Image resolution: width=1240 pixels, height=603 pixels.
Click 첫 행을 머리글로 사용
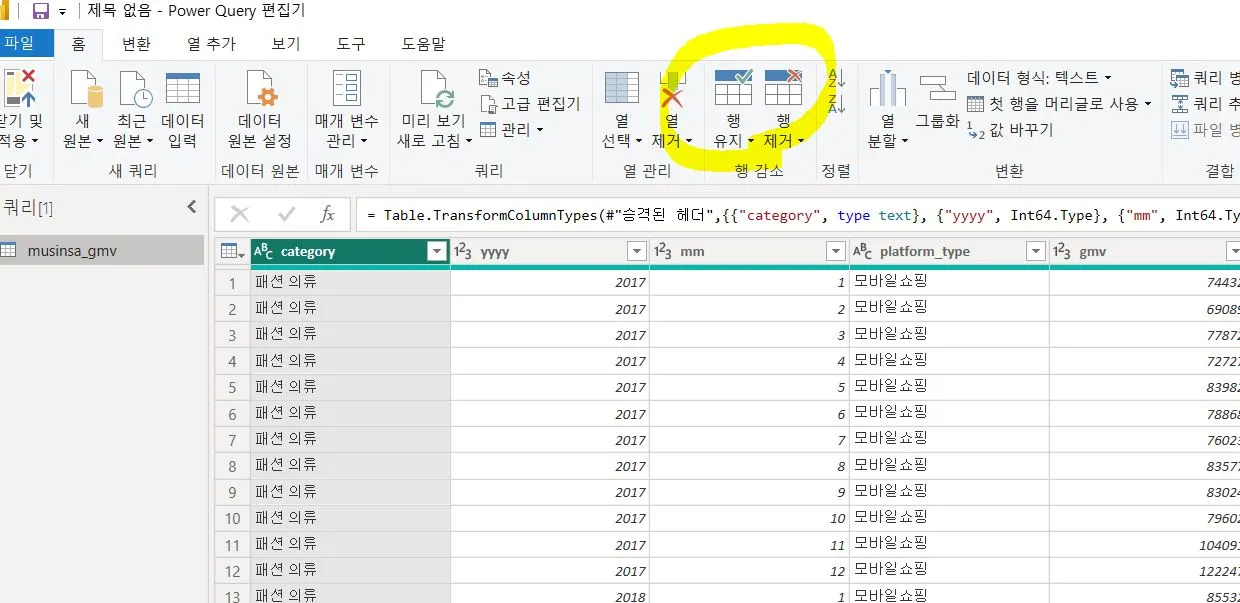[x=1053, y=104]
